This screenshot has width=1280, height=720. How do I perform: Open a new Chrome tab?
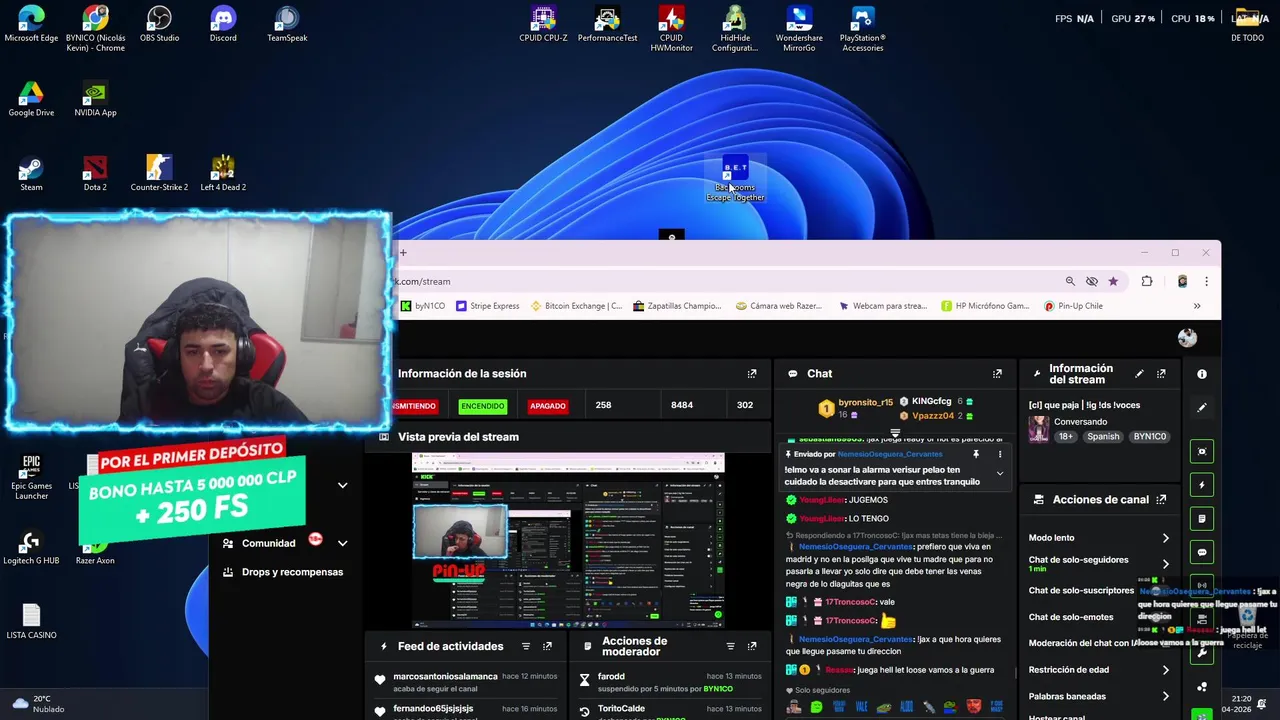coord(403,253)
